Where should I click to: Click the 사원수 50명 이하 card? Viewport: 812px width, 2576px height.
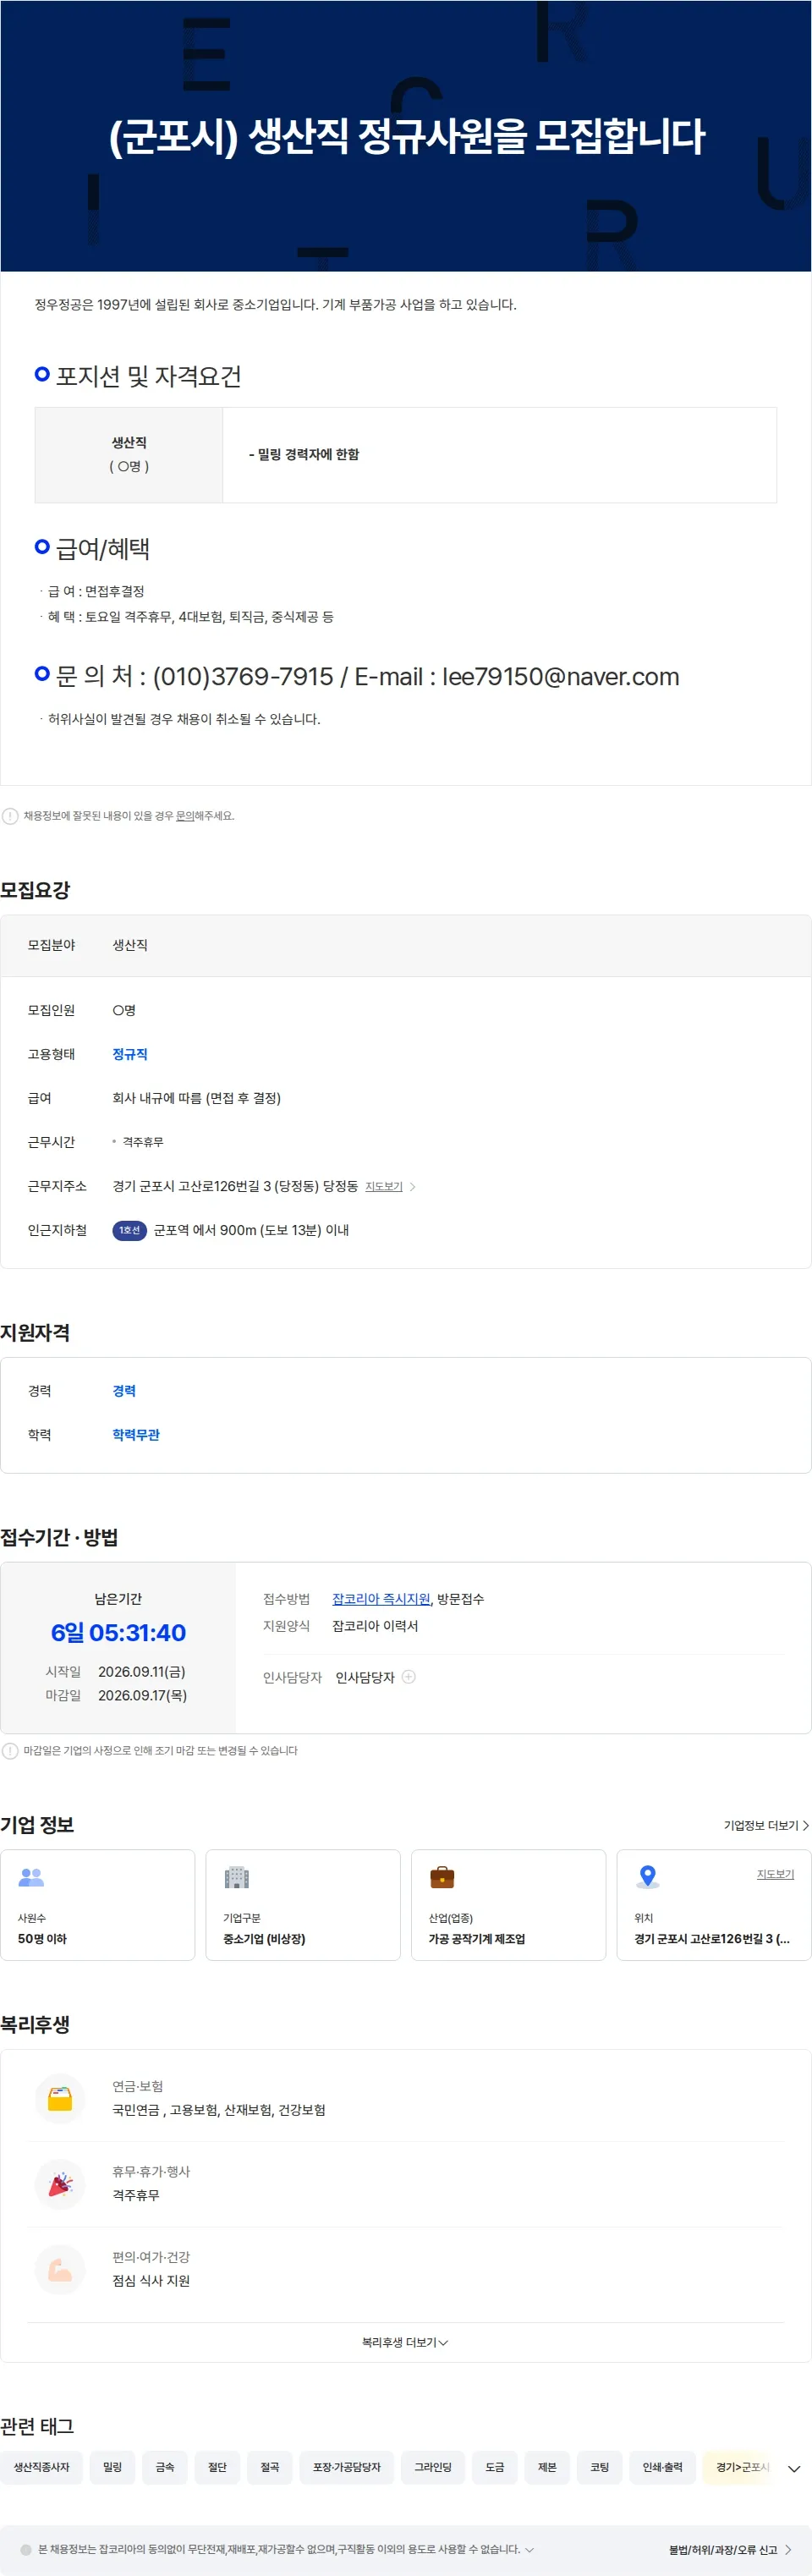[x=98, y=1905]
